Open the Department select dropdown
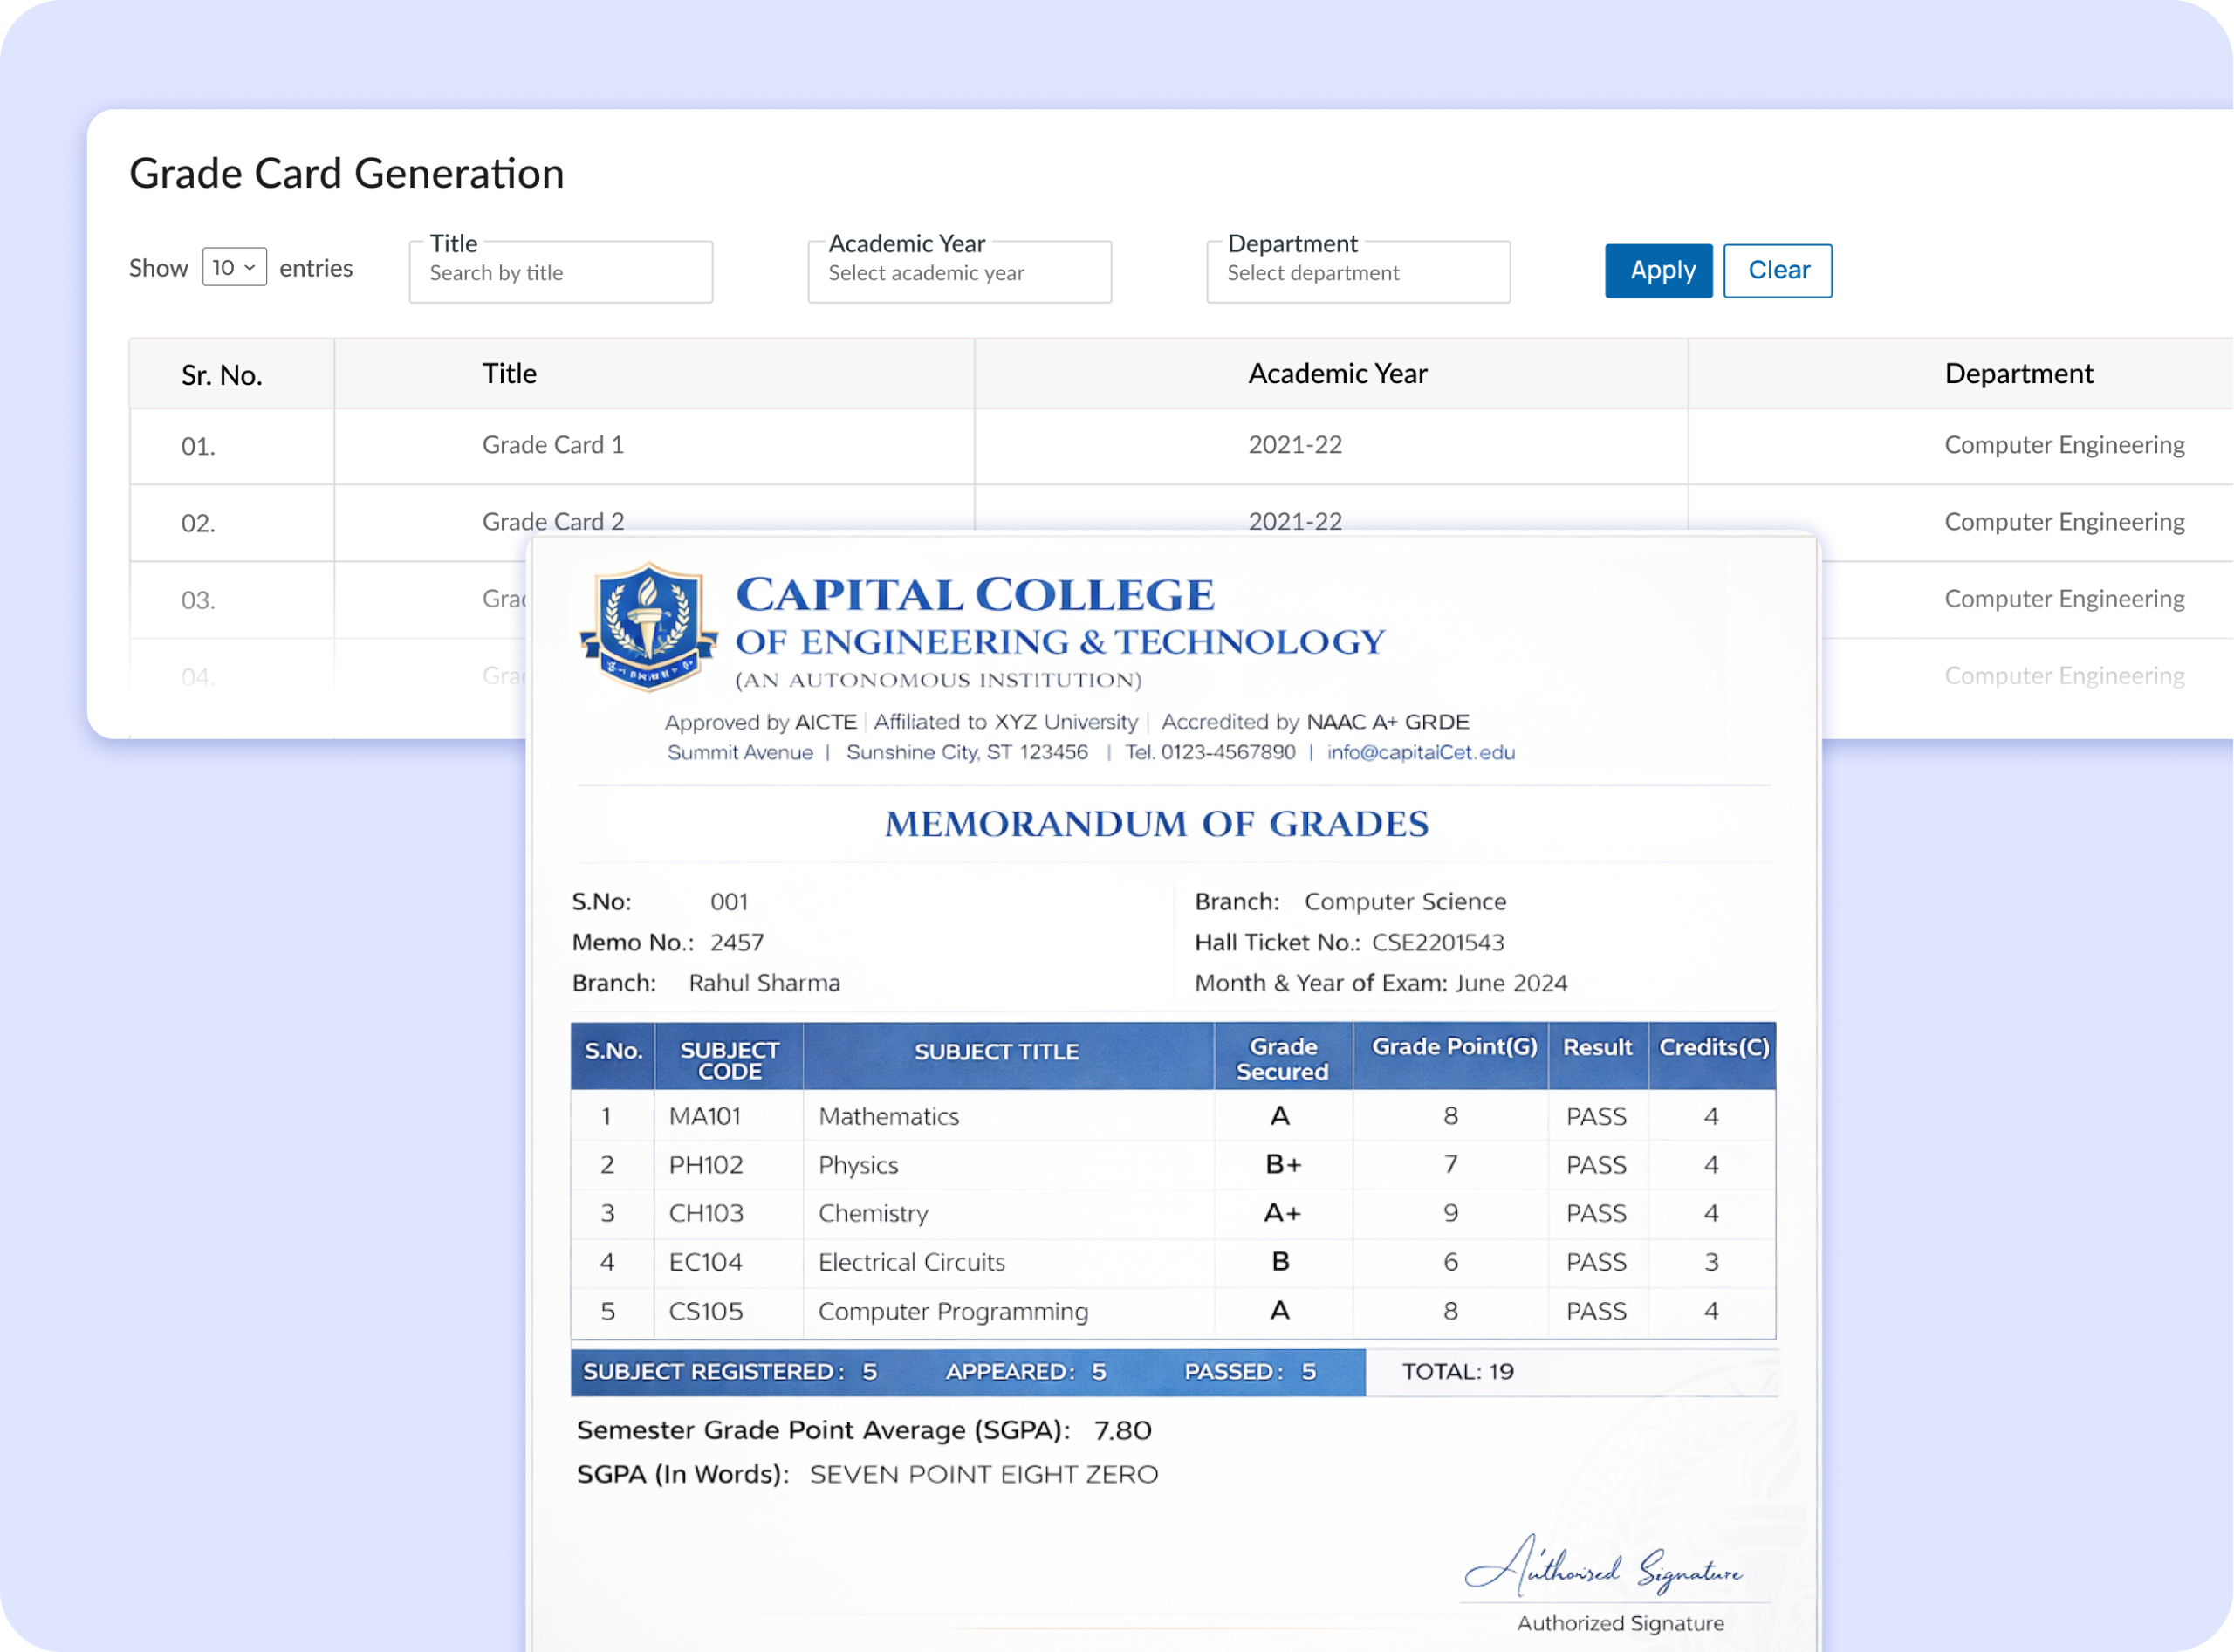Image resolution: width=2234 pixels, height=1652 pixels. coord(1358,273)
